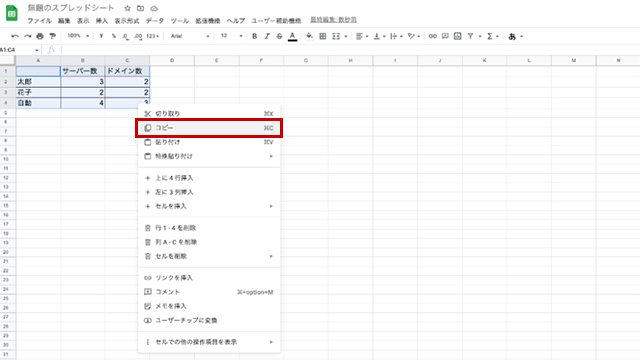Click the insert chart icon in toolbar
This screenshot has height=360, width=640.
(458, 36)
